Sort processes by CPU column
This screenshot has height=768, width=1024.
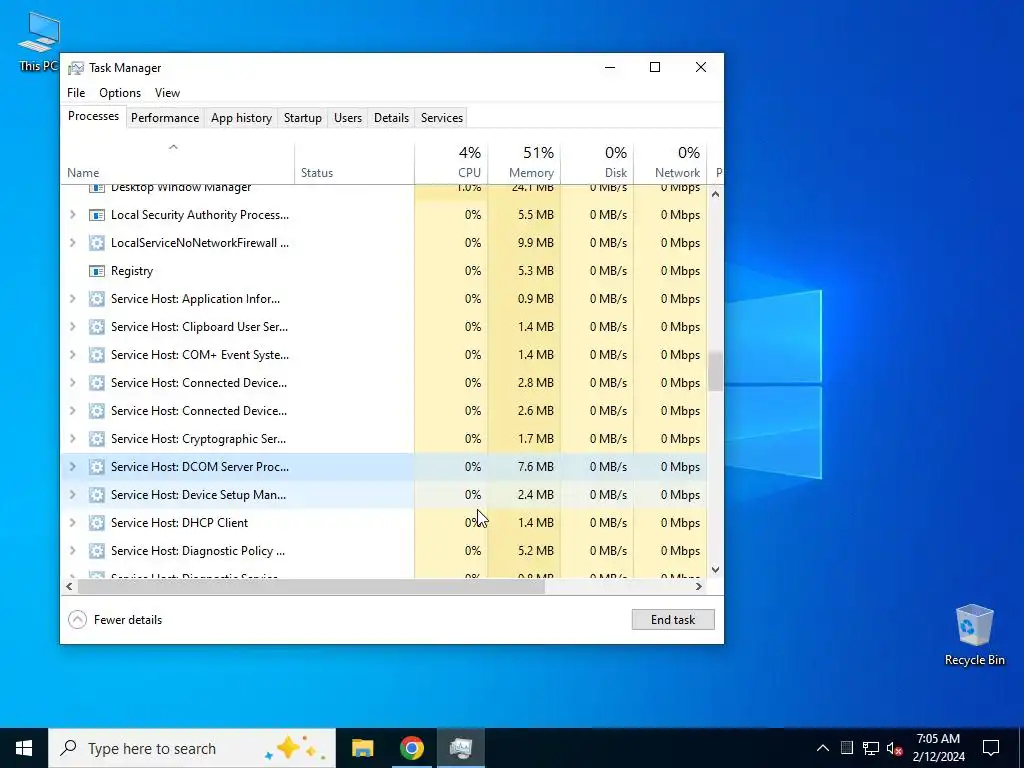pos(451,163)
